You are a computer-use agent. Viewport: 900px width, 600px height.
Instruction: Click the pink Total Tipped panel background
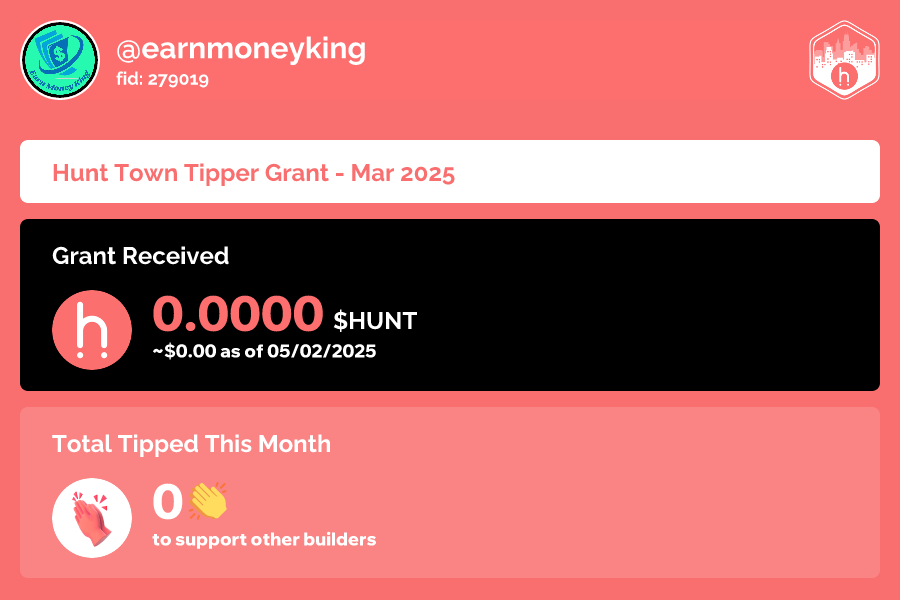[631, 493]
